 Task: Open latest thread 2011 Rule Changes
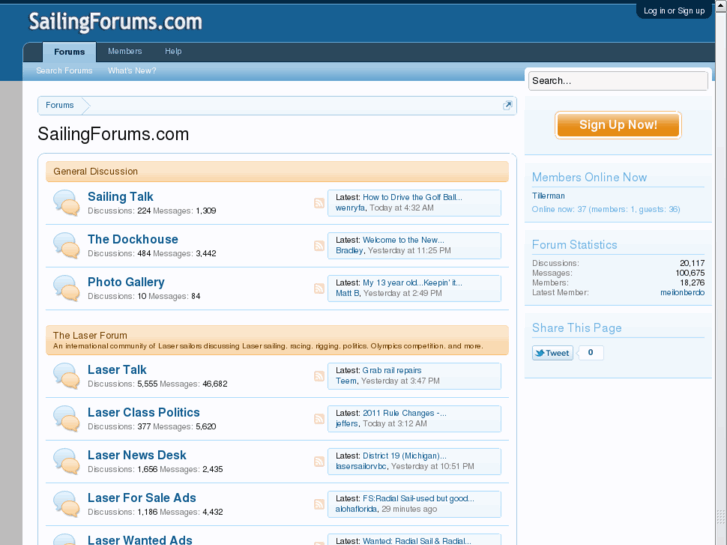pos(404,413)
